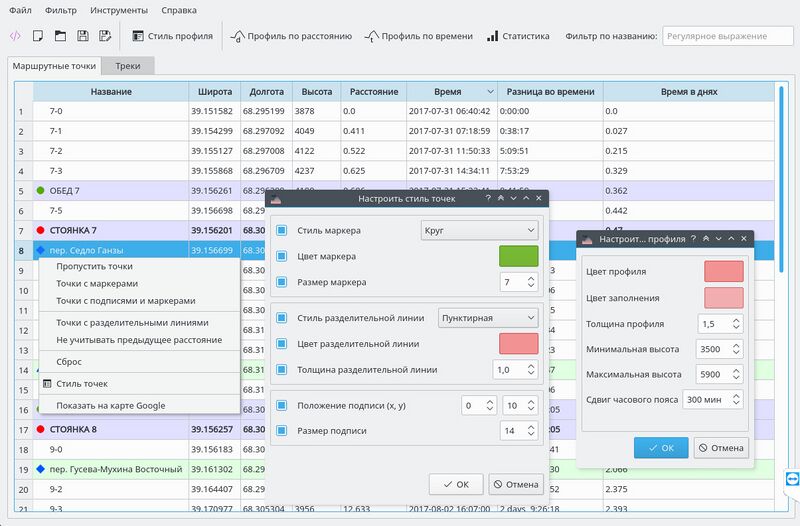The image size is (800, 526).
Task: Uncheck the Размер подписи checkbox
Action: (282, 431)
